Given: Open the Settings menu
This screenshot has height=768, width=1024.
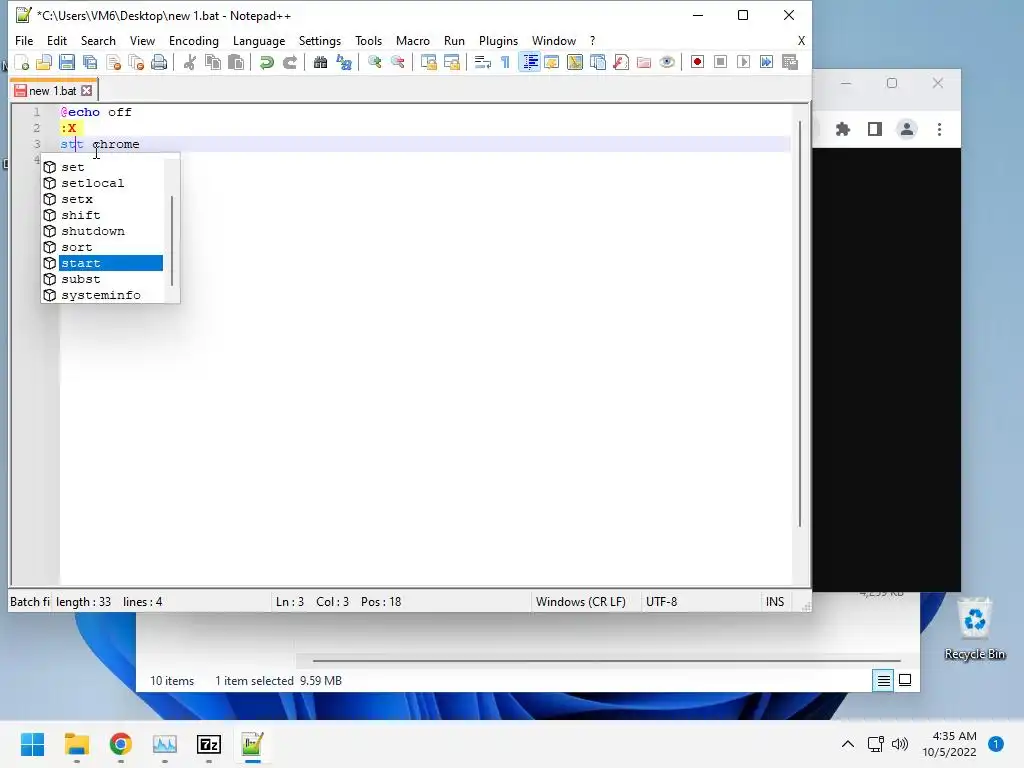Looking at the screenshot, I should click(x=320, y=40).
